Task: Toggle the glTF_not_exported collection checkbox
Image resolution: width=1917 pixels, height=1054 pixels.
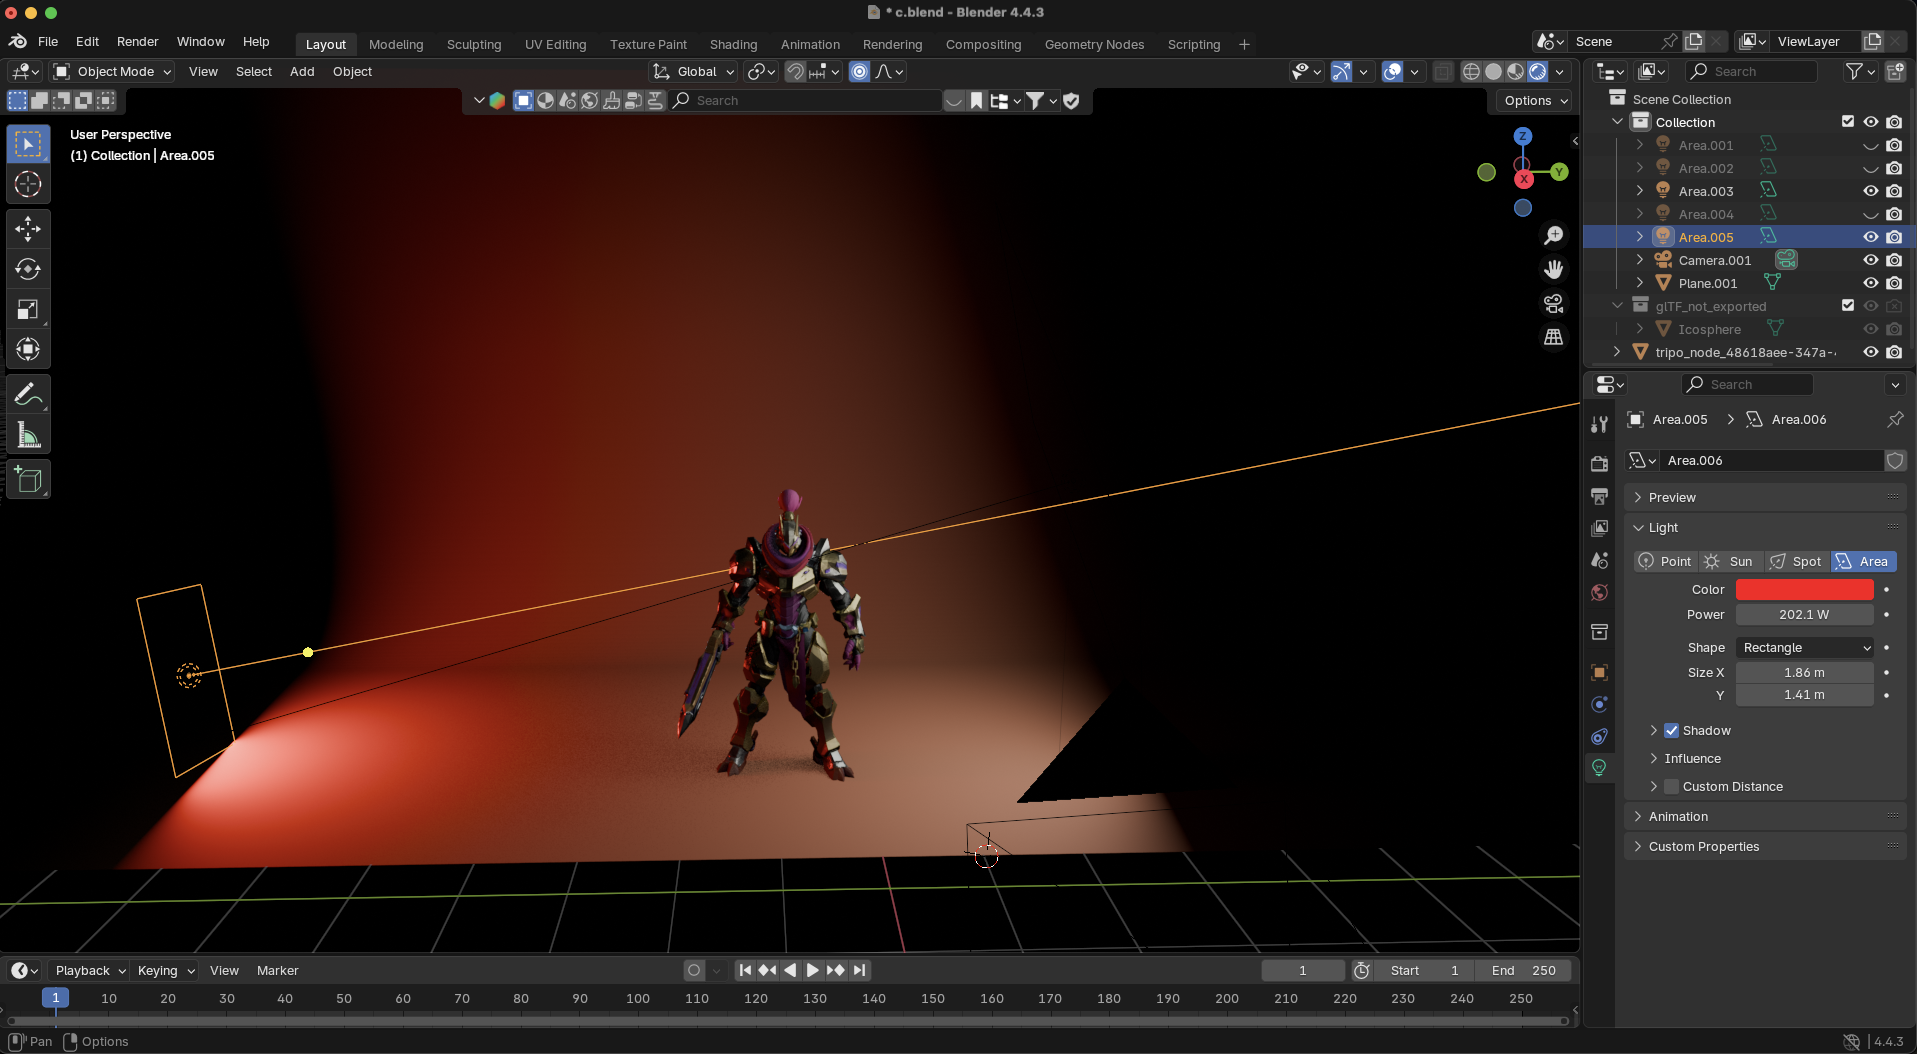Action: tap(1847, 306)
